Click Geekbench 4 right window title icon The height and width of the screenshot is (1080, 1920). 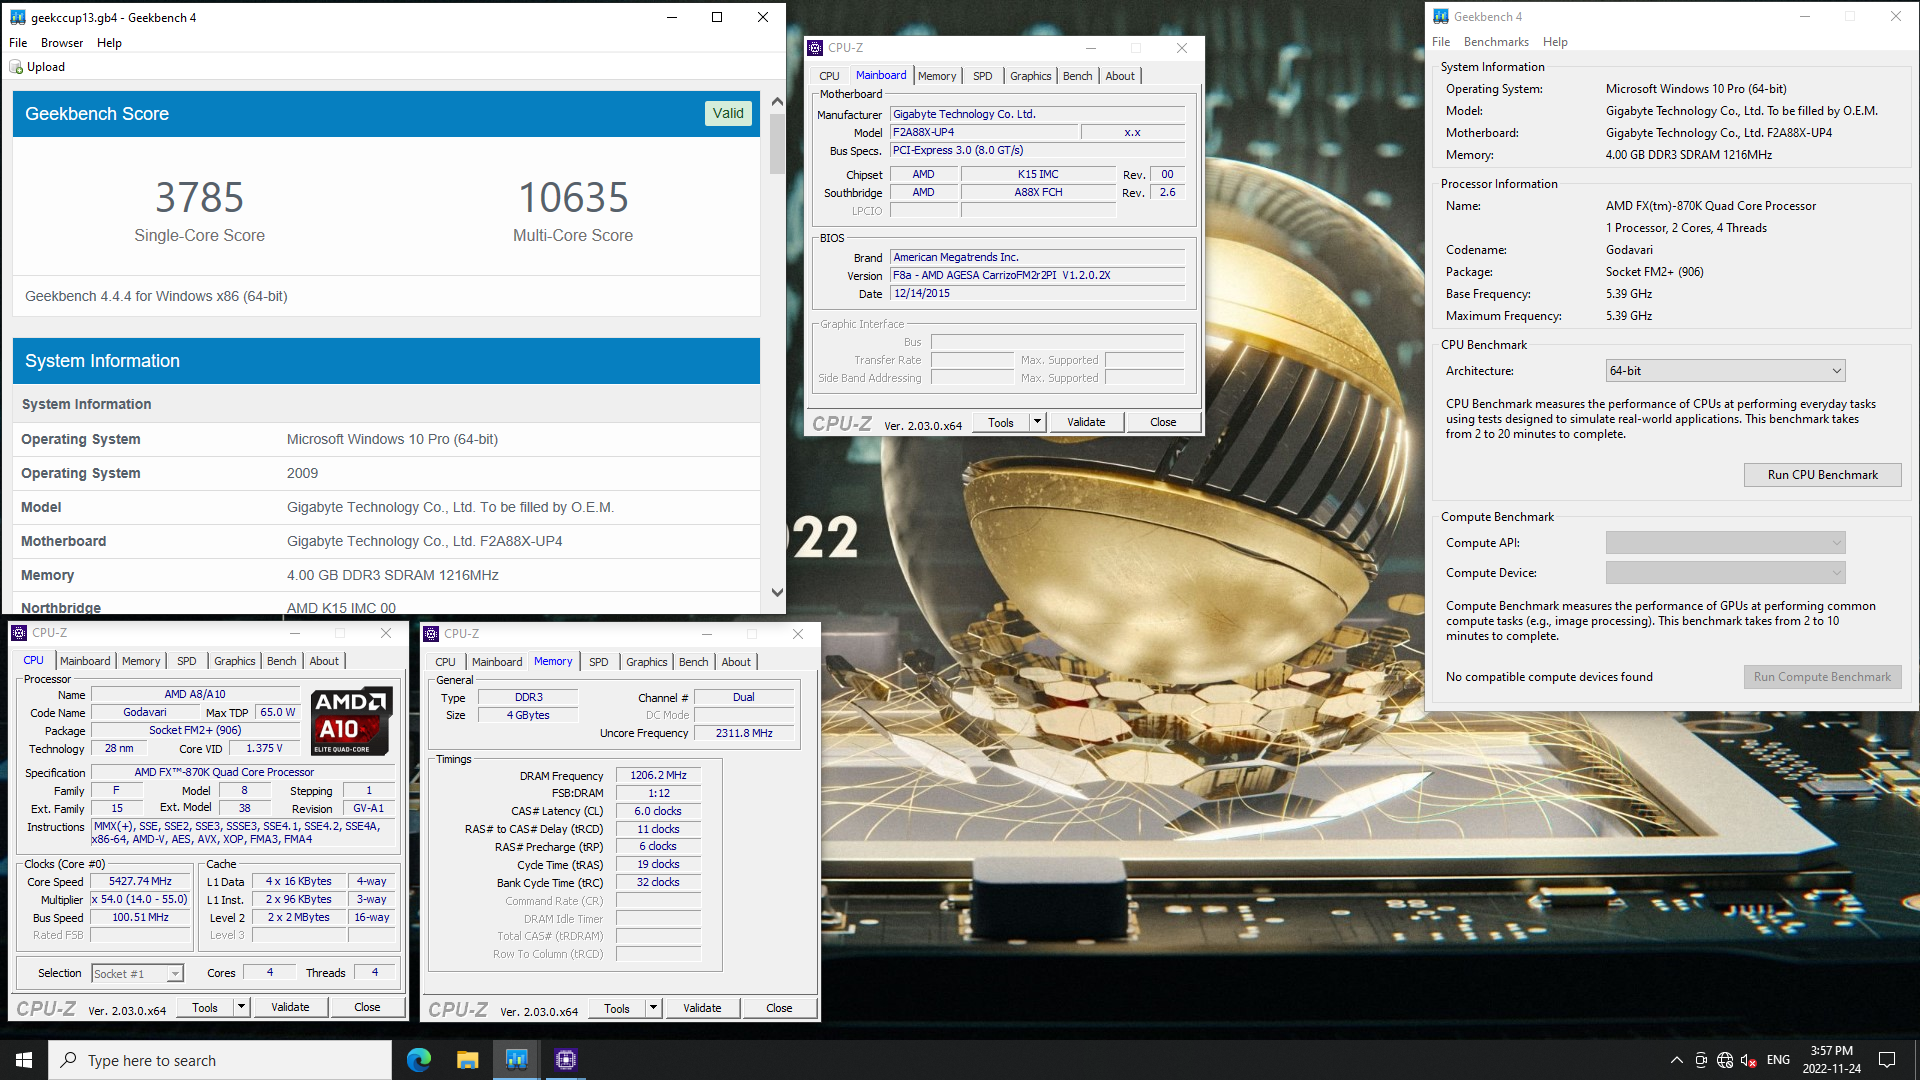click(x=1441, y=17)
